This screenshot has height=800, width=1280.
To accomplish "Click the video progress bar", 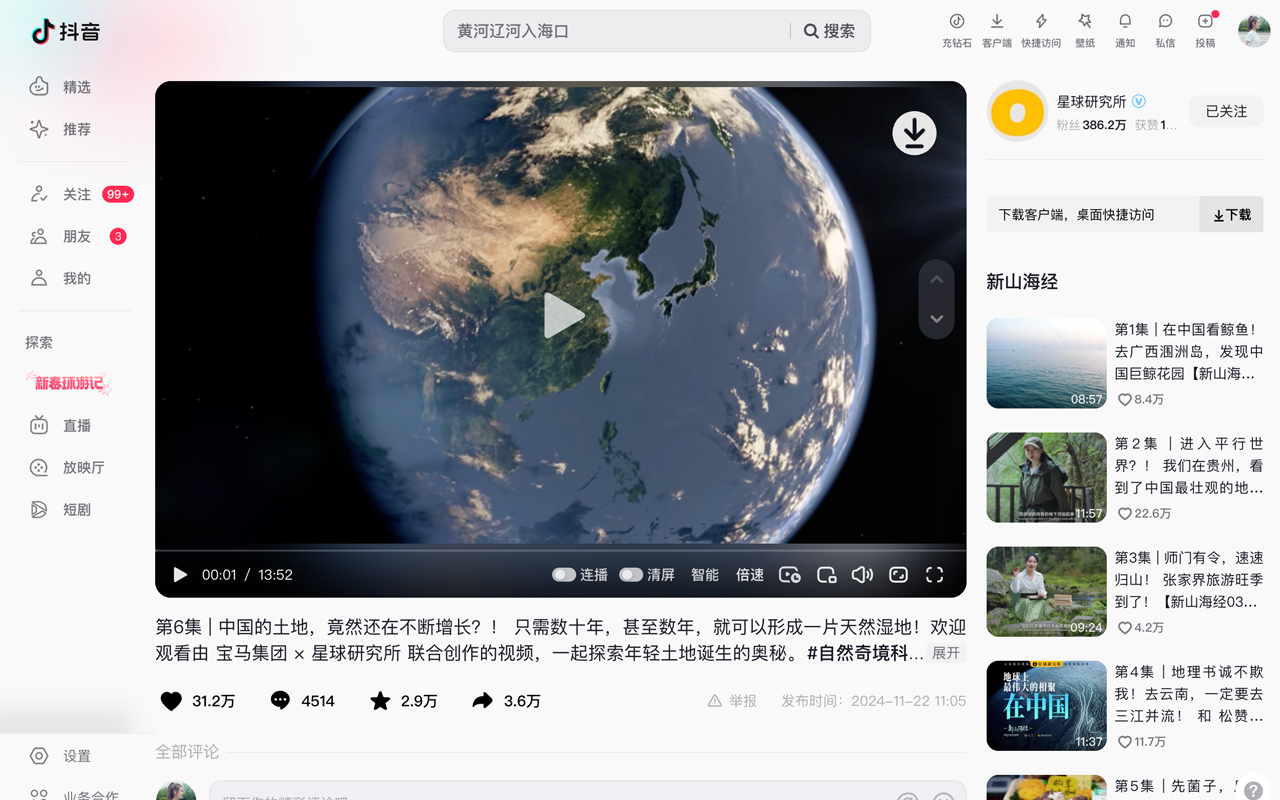I will coord(560,550).
